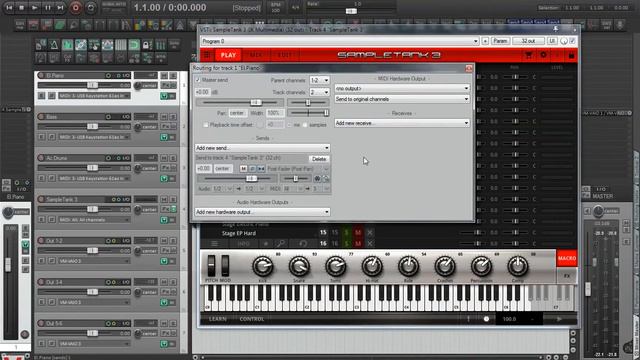Select the Stage EP Hard part
640x360 pixels.
click(x=239, y=233)
